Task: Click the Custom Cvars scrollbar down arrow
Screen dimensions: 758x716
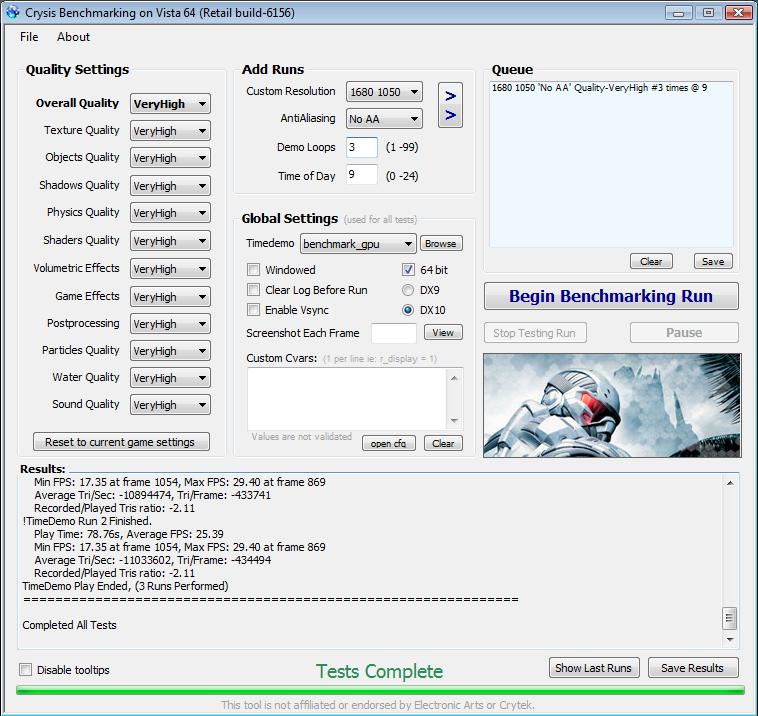Action: pyautogui.click(x=454, y=420)
